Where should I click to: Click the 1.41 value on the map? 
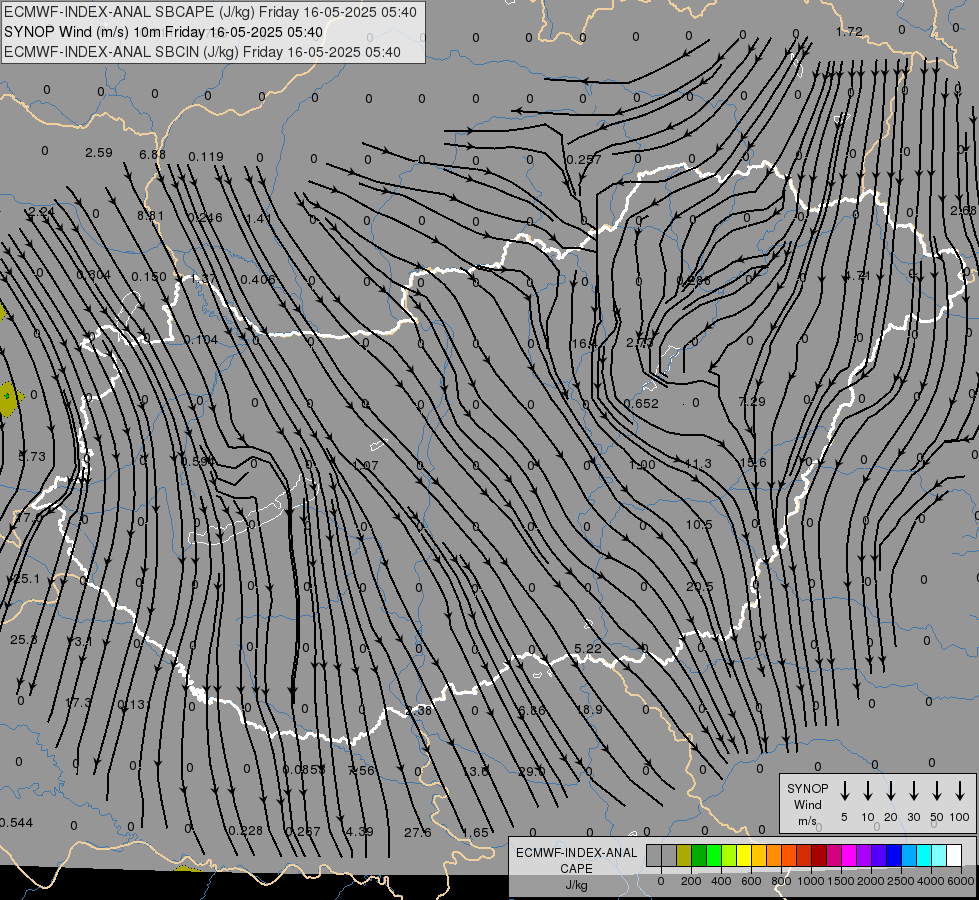pos(258,218)
